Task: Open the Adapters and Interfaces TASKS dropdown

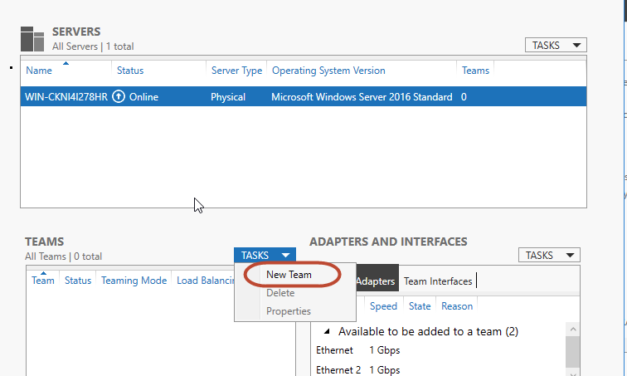Action: 549,255
